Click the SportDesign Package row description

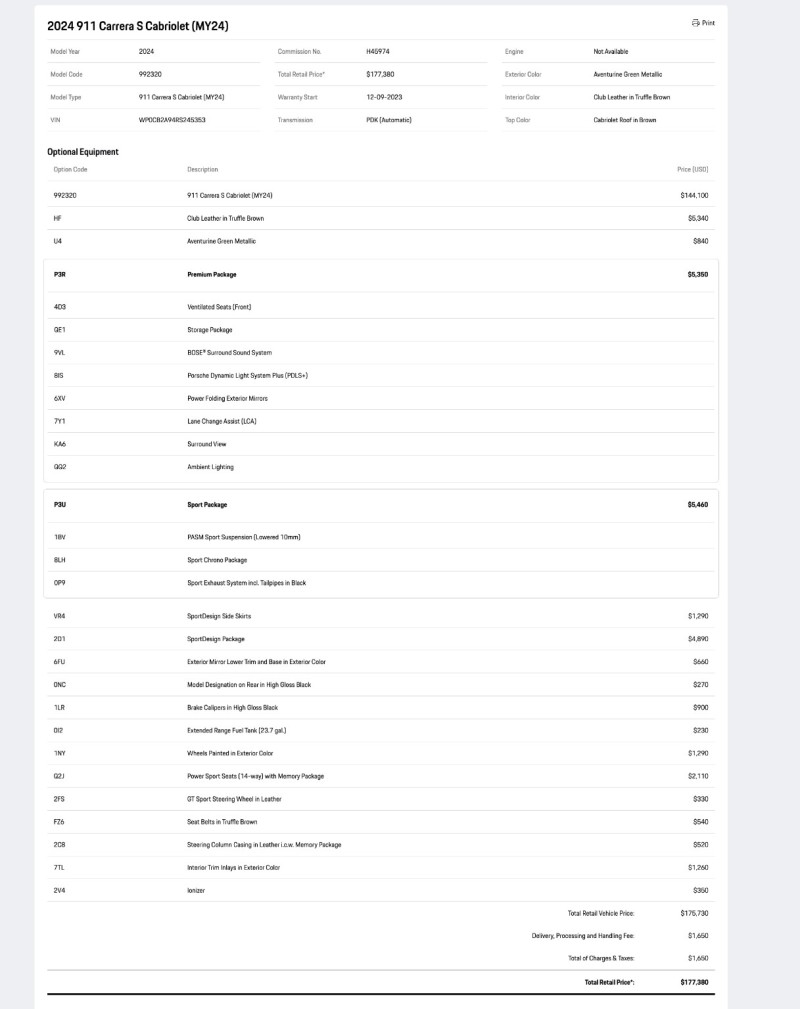pos(216,639)
